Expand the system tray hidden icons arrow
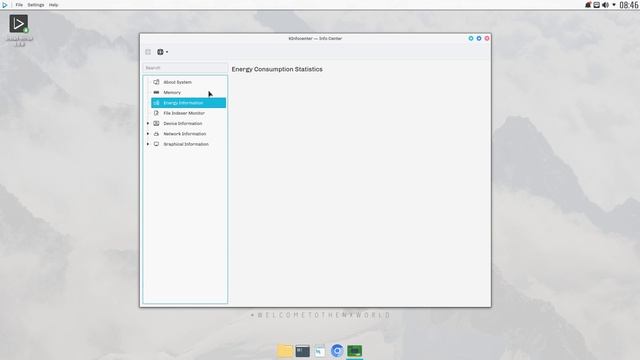The height and width of the screenshot is (360, 640). (614, 5)
